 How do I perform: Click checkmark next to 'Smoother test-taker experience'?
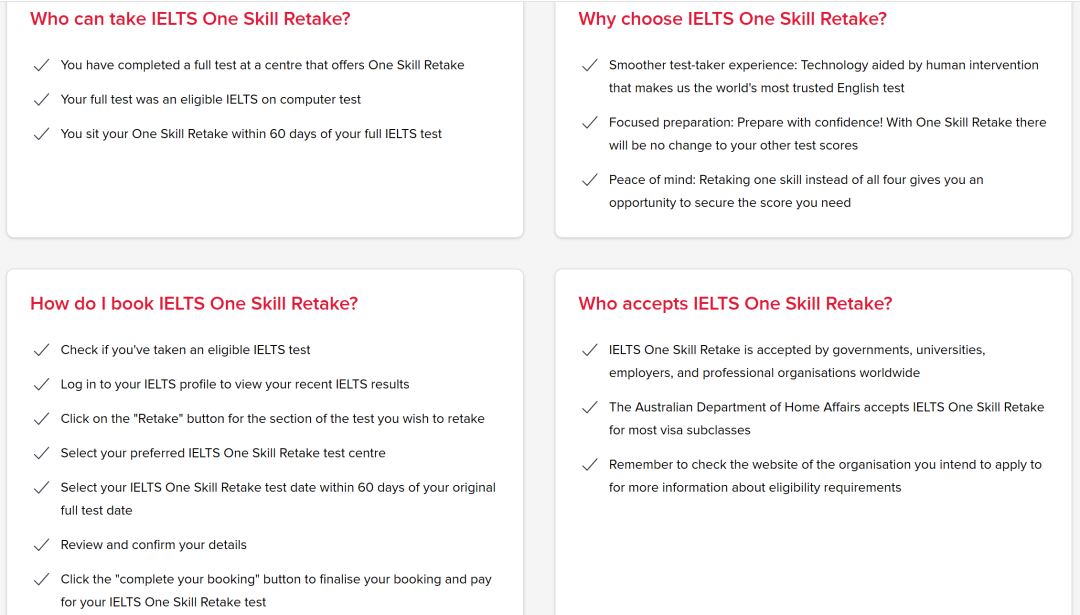(590, 65)
